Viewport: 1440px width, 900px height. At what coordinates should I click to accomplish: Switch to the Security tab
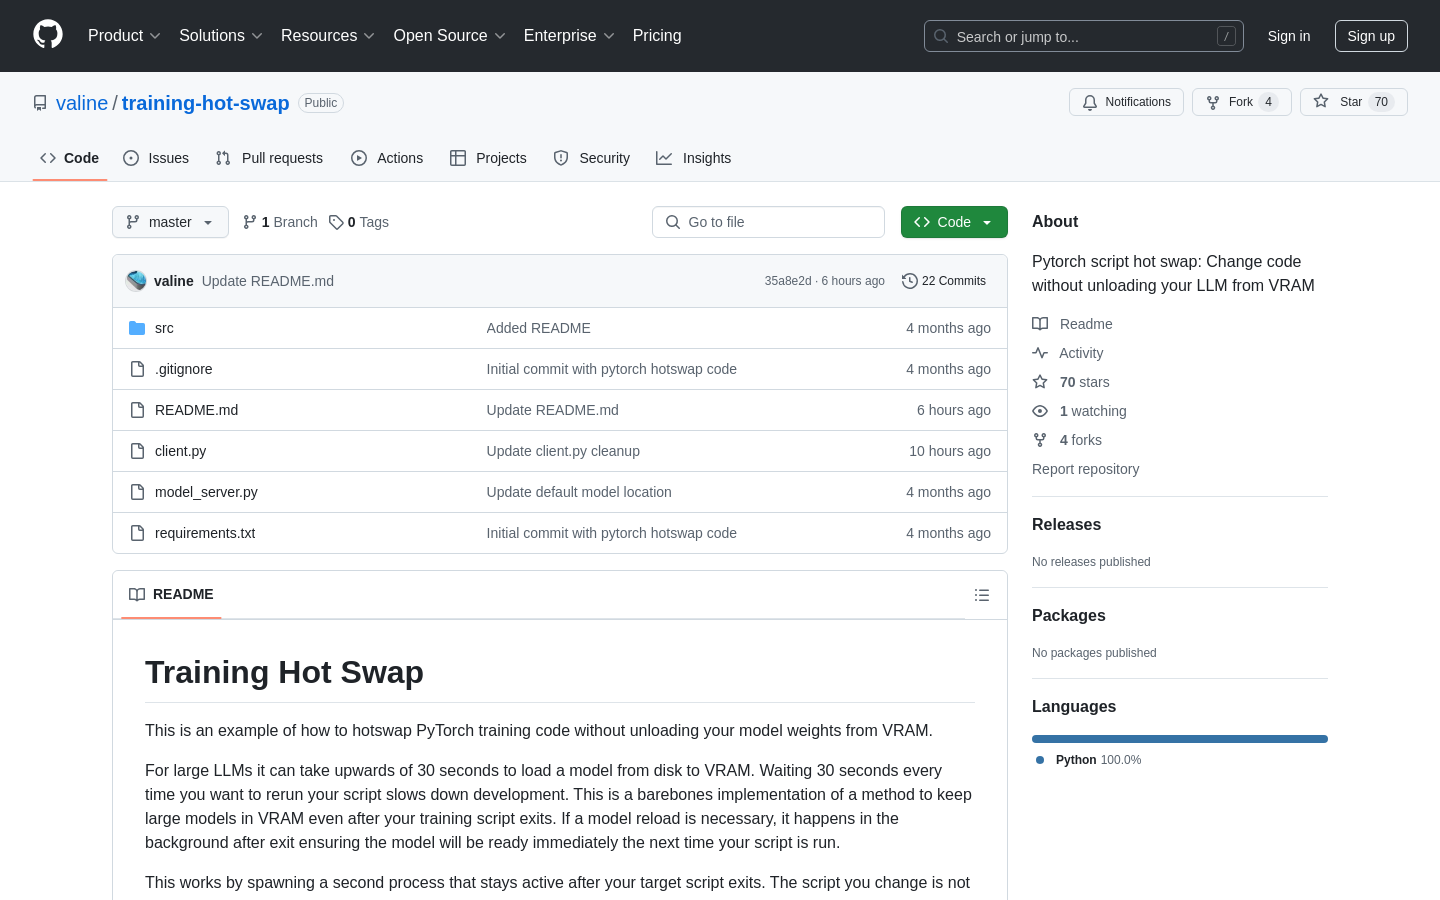pyautogui.click(x=592, y=158)
